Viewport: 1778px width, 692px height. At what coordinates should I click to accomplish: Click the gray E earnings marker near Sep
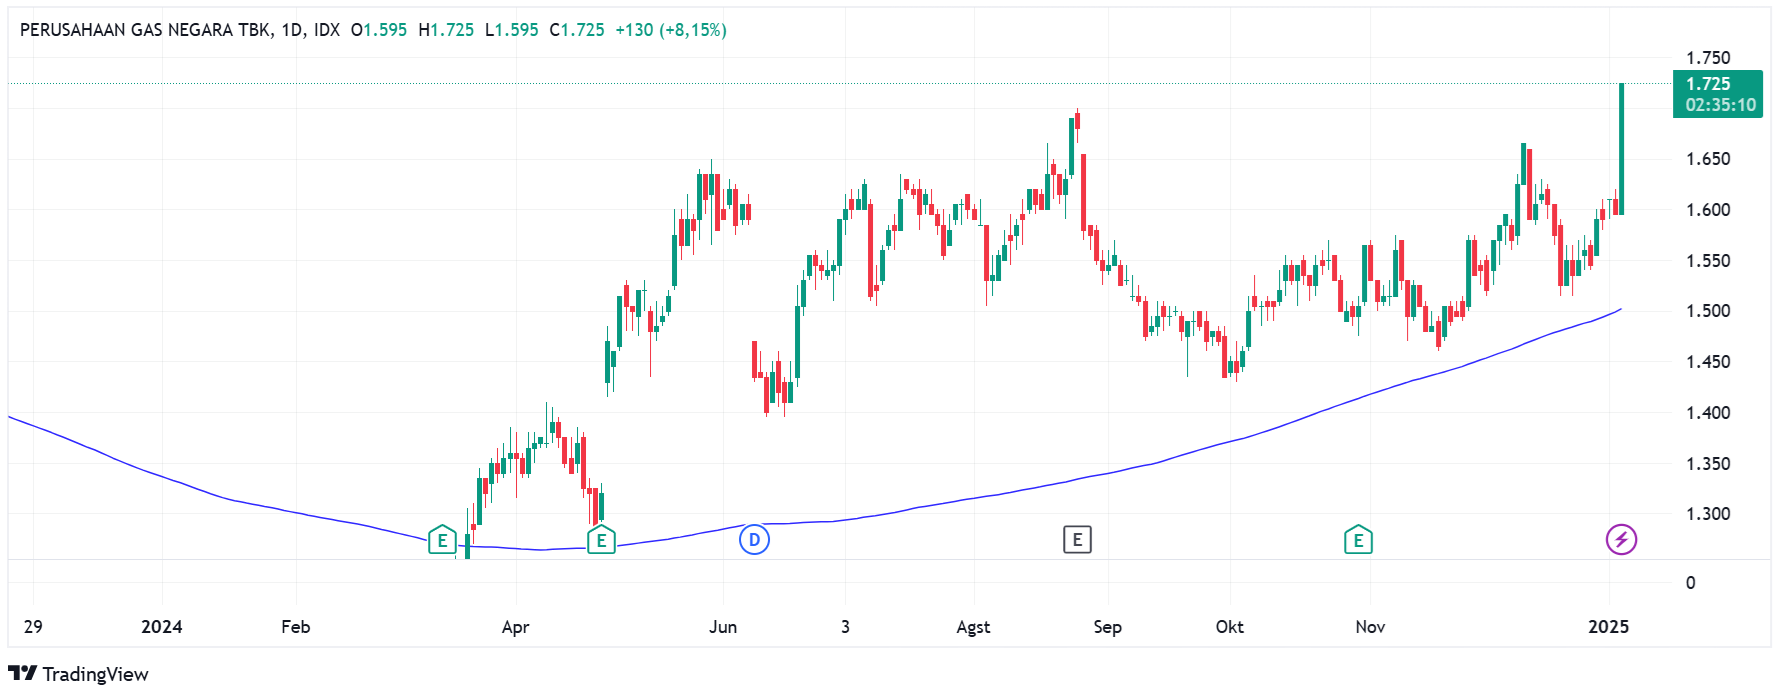coord(1077,540)
